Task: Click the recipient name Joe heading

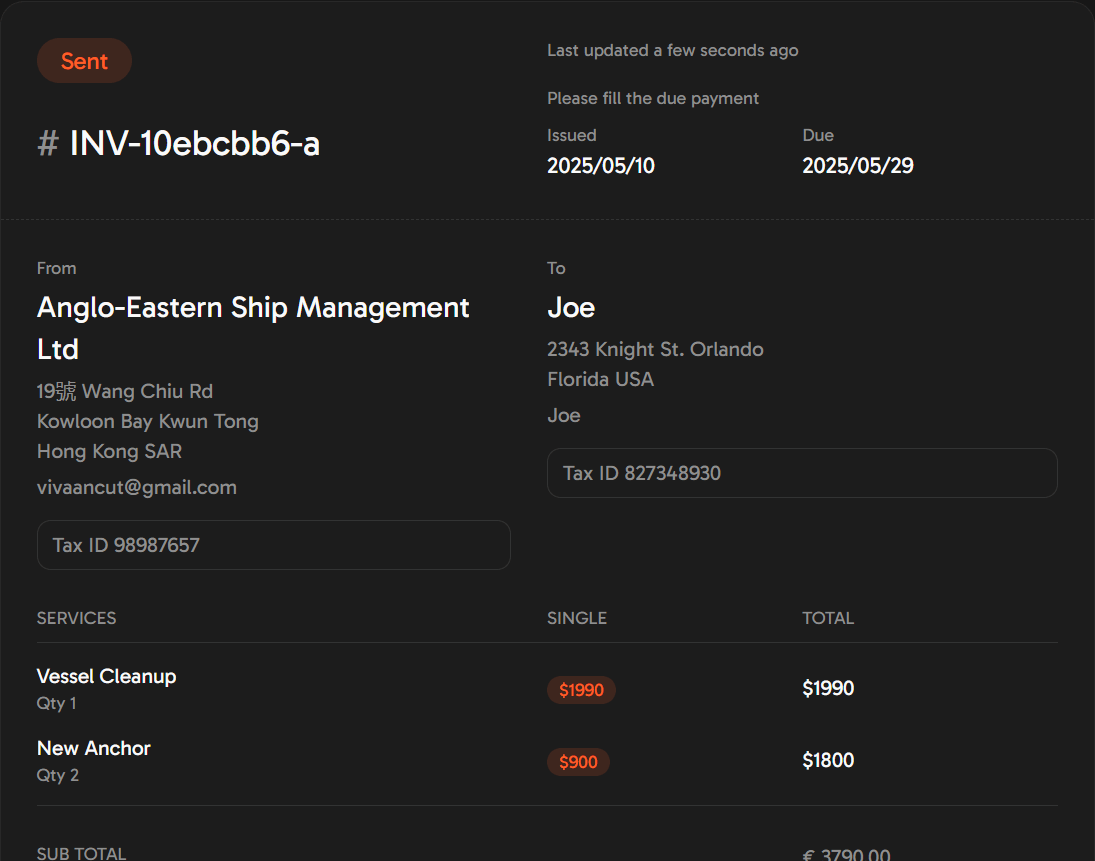Action: click(571, 308)
